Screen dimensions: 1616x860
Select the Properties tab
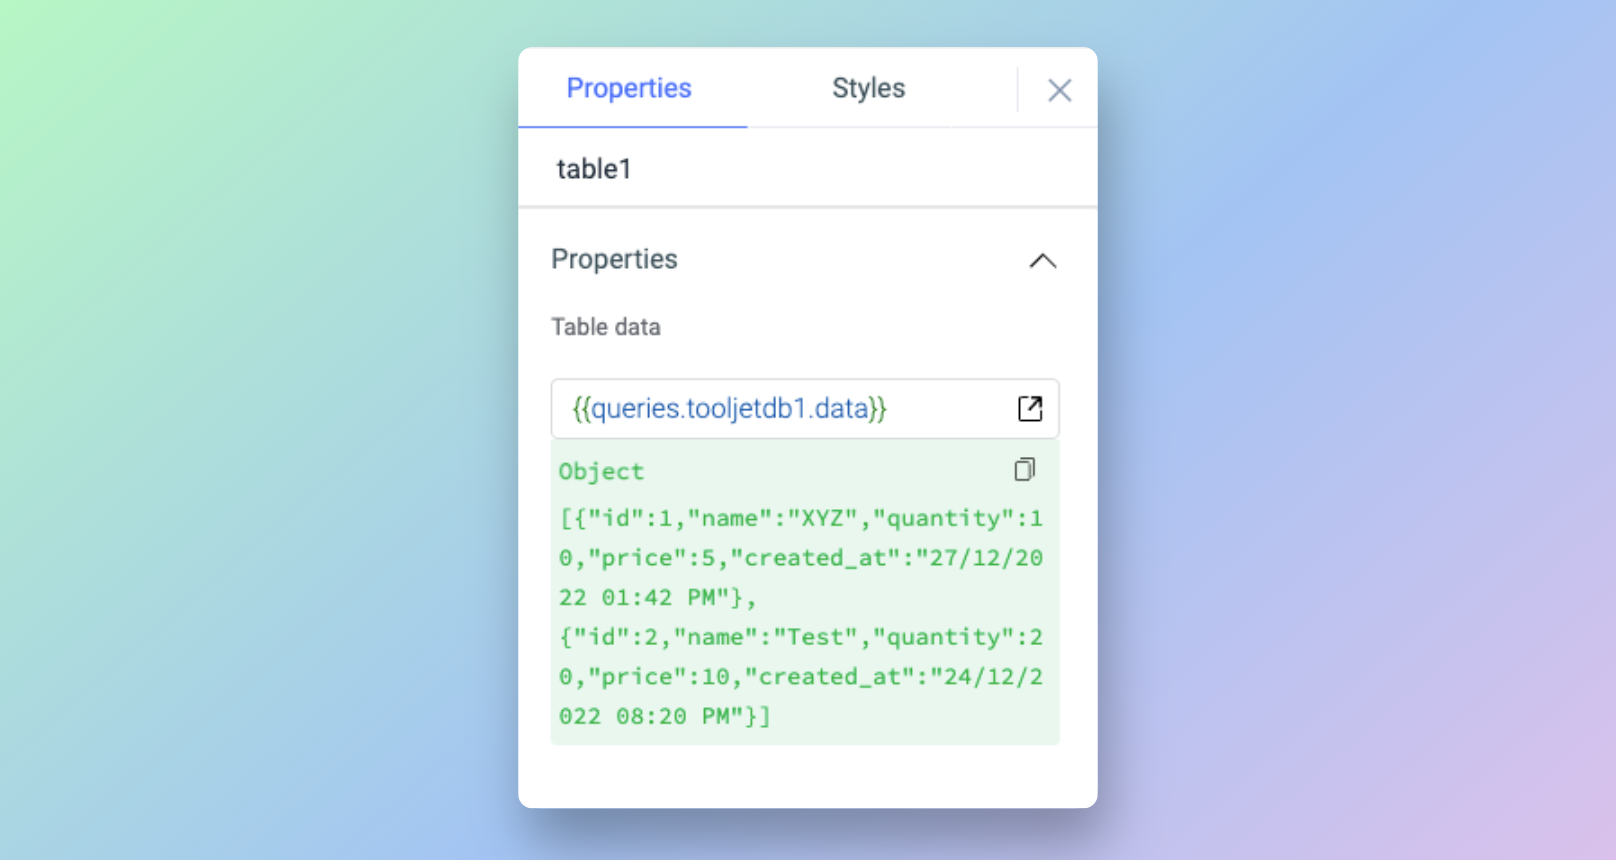click(629, 88)
